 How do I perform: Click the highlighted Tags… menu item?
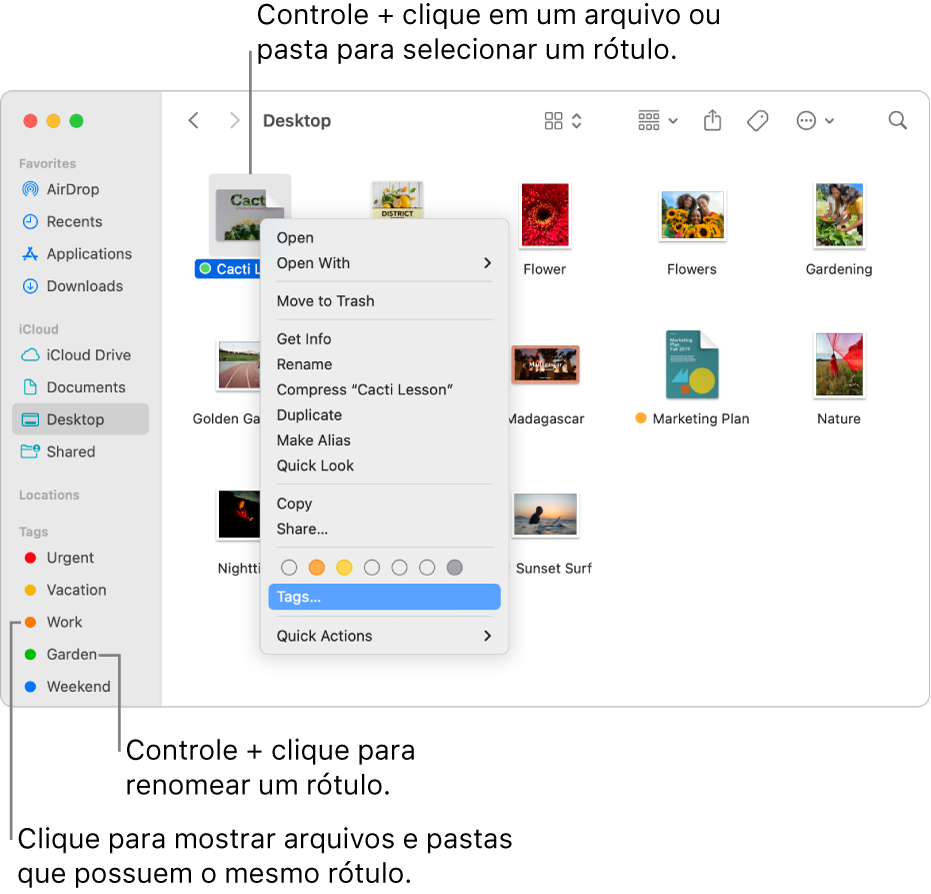(384, 597)
